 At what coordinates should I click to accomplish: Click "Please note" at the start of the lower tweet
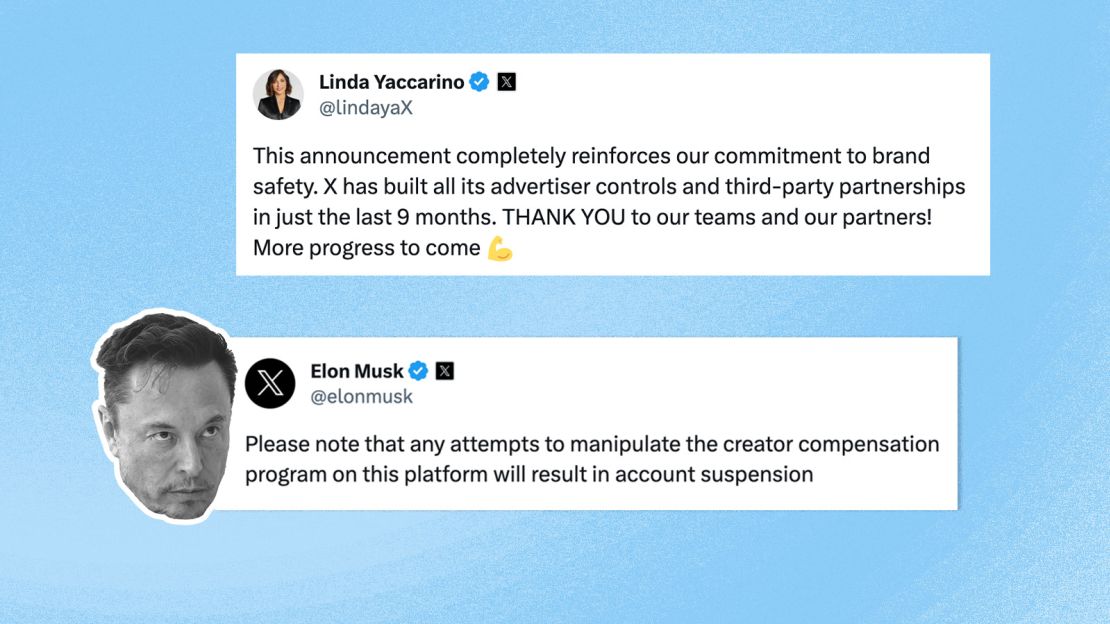click(x=294, y=444)
